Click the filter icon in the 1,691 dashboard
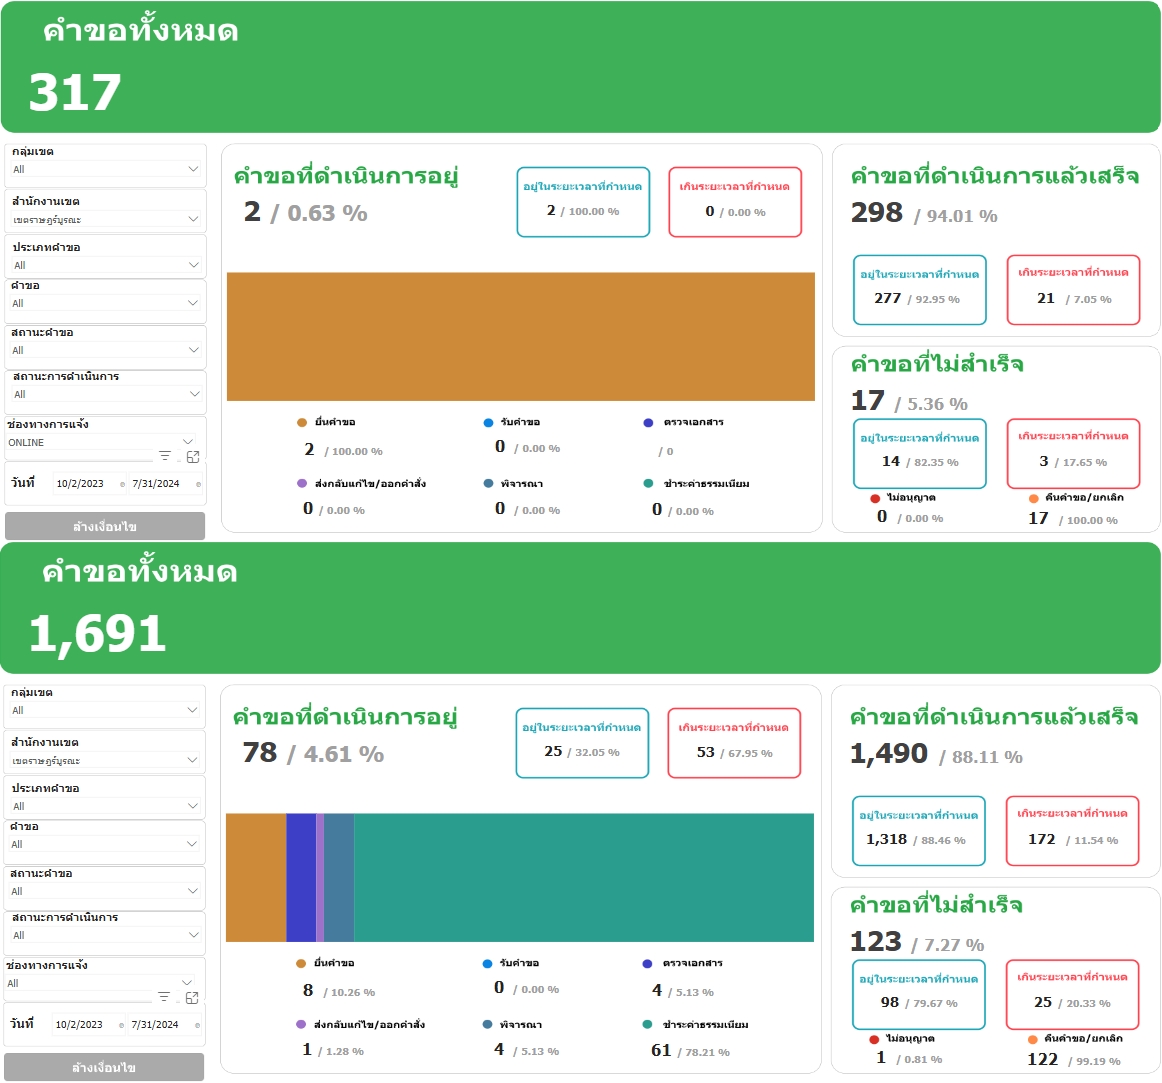This screenshot has height=1083, width=1162. 164,997
